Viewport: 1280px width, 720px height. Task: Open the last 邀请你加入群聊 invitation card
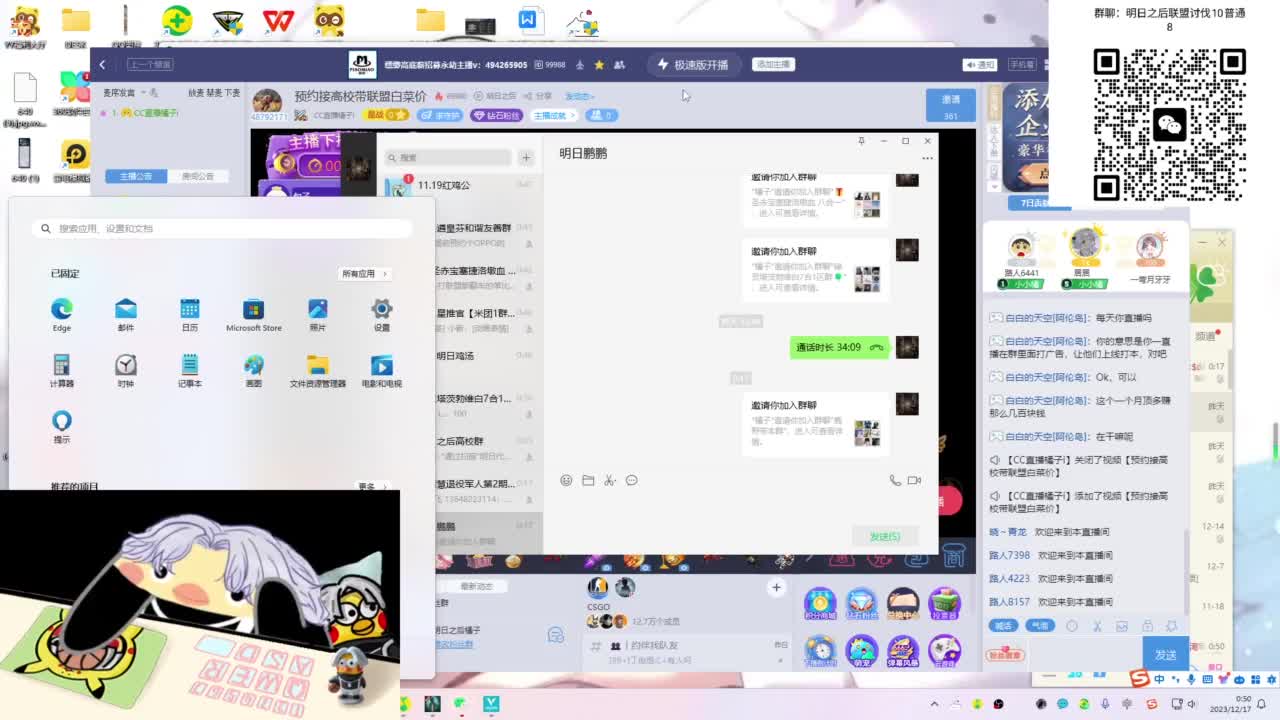point(816,425)
